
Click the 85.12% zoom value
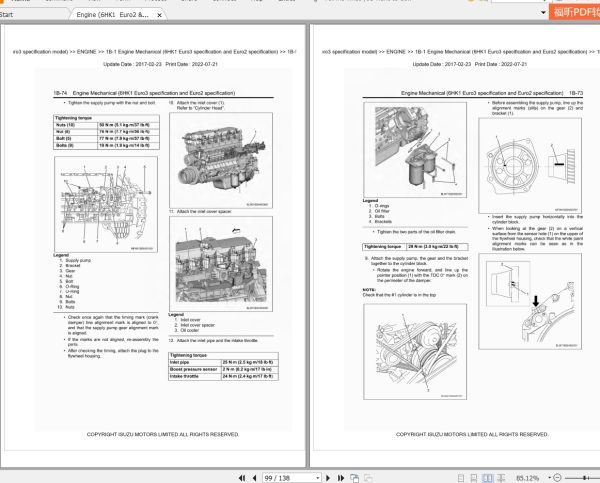pyautogui.click(x=528, y=478)
